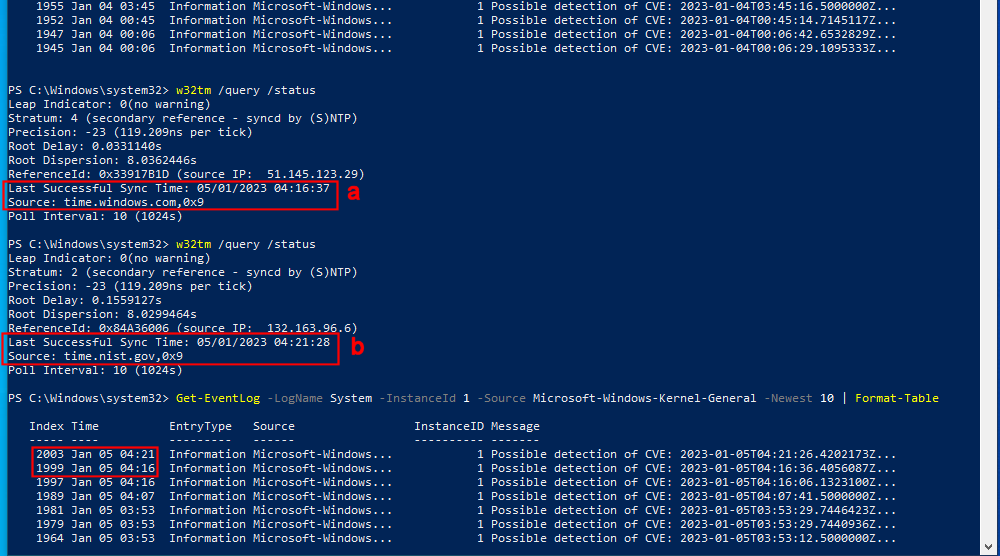Image resolution: width=1000 pixels, height=556 pixels.
Task: Click the "EntryType" column header
Action: coord(200,426)
